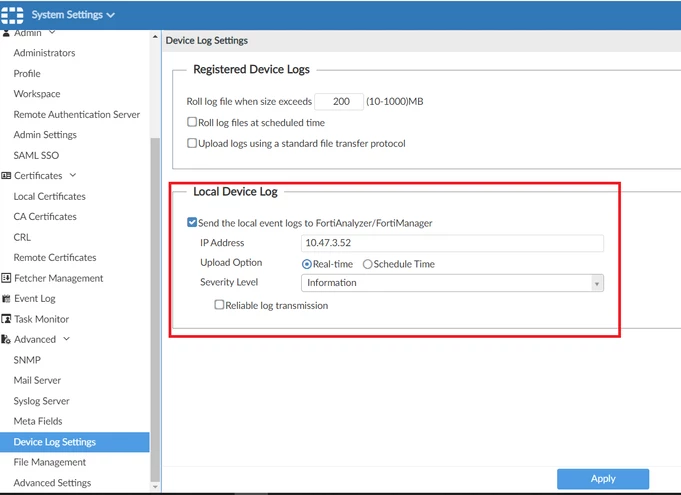Enable Roll log files at scheduled time
This screenshot has width=681, height=495.
(x=192, y=122)
